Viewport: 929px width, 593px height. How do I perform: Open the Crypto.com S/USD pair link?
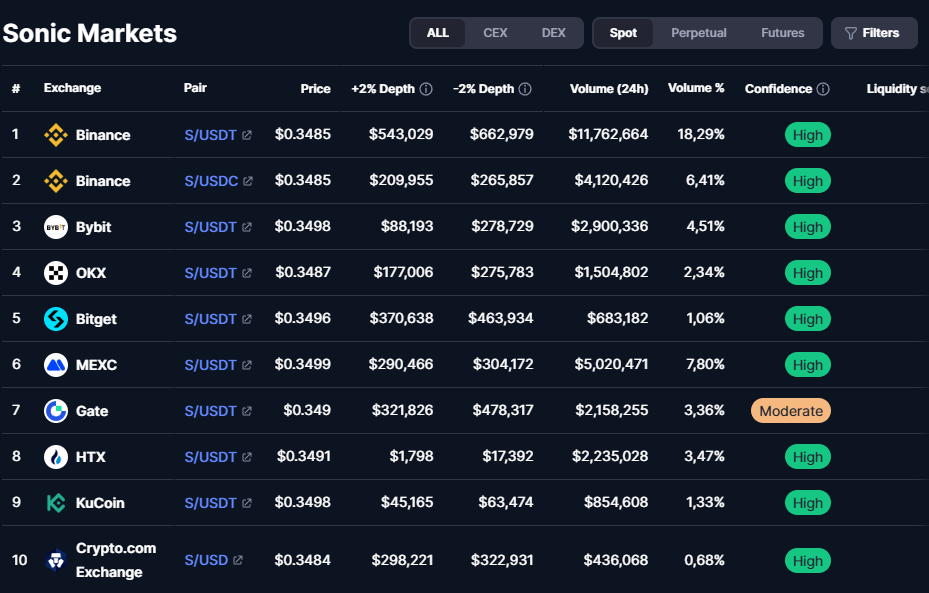tap(206, 560)
